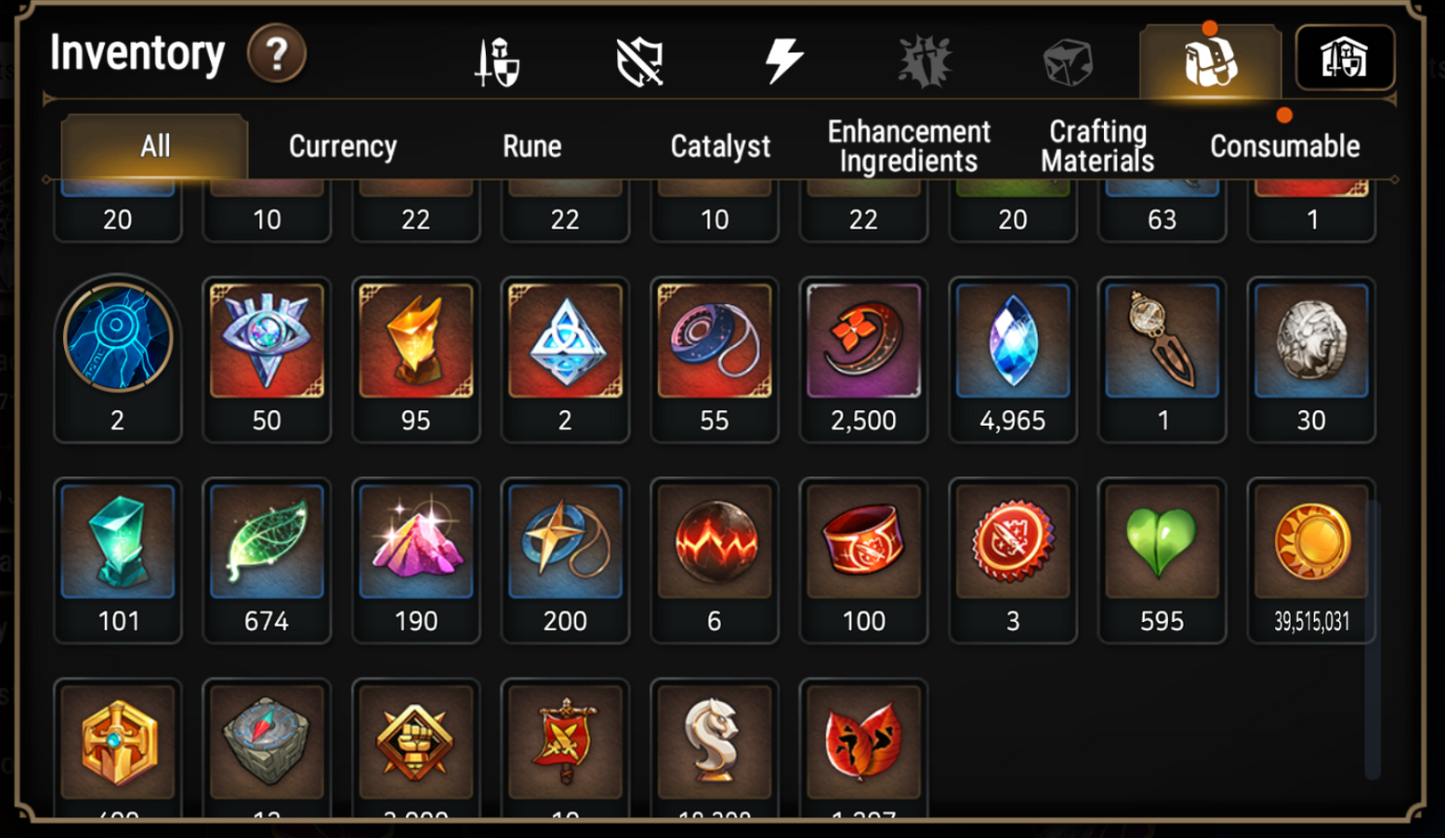Open the Catalyst tab

click(720, 147)
